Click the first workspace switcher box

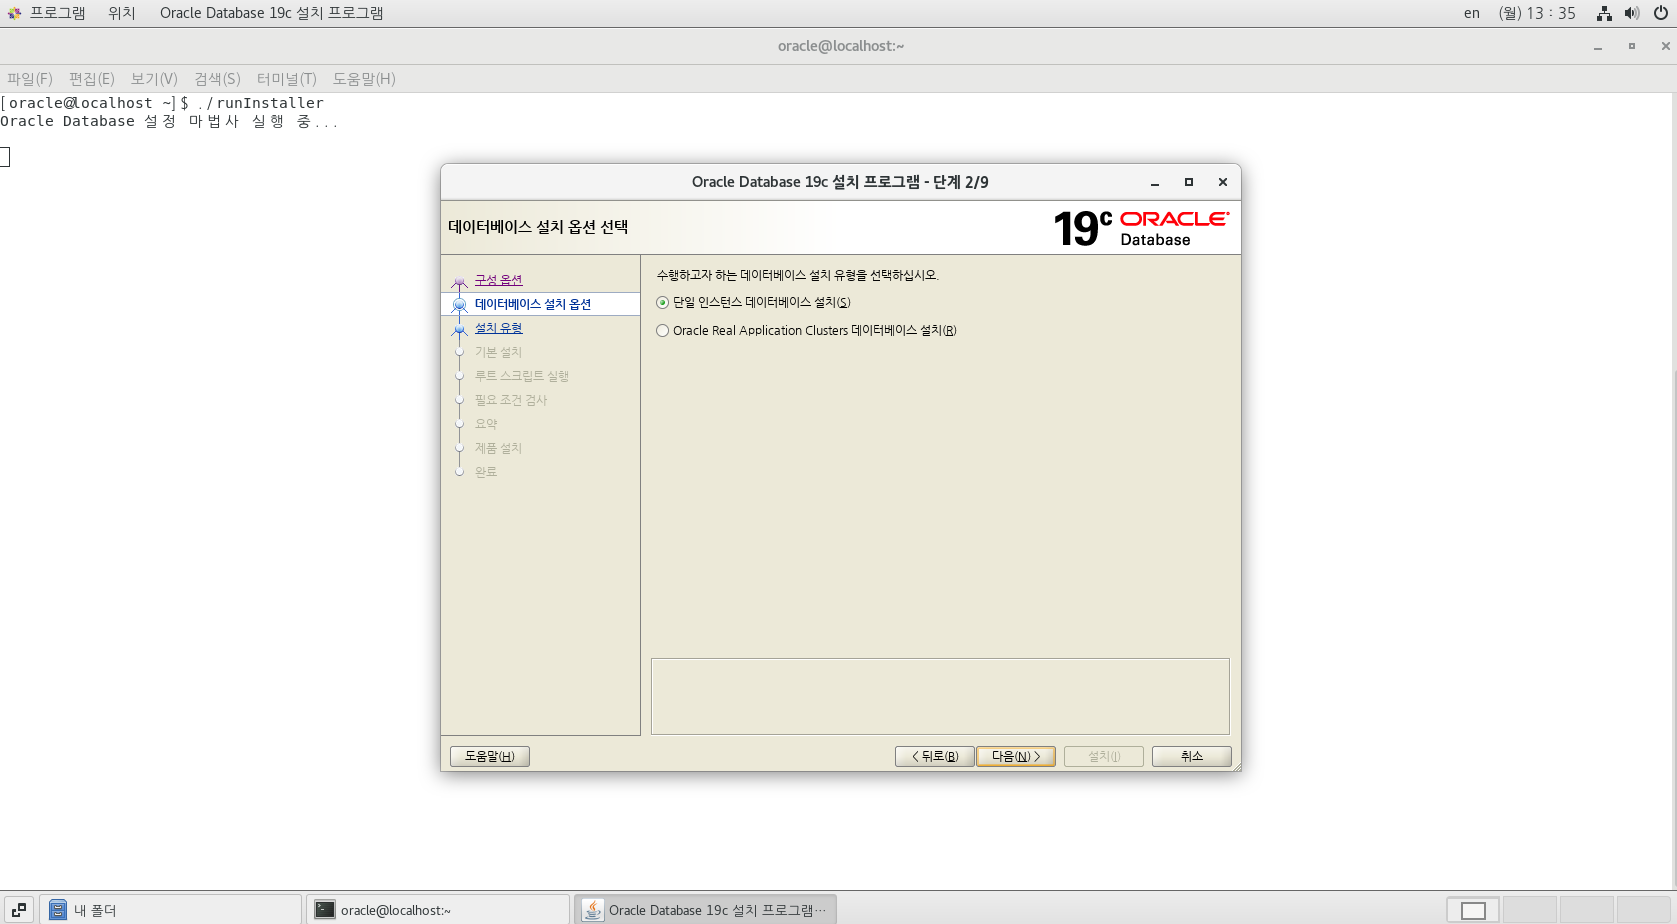[x=1473, y=910]
